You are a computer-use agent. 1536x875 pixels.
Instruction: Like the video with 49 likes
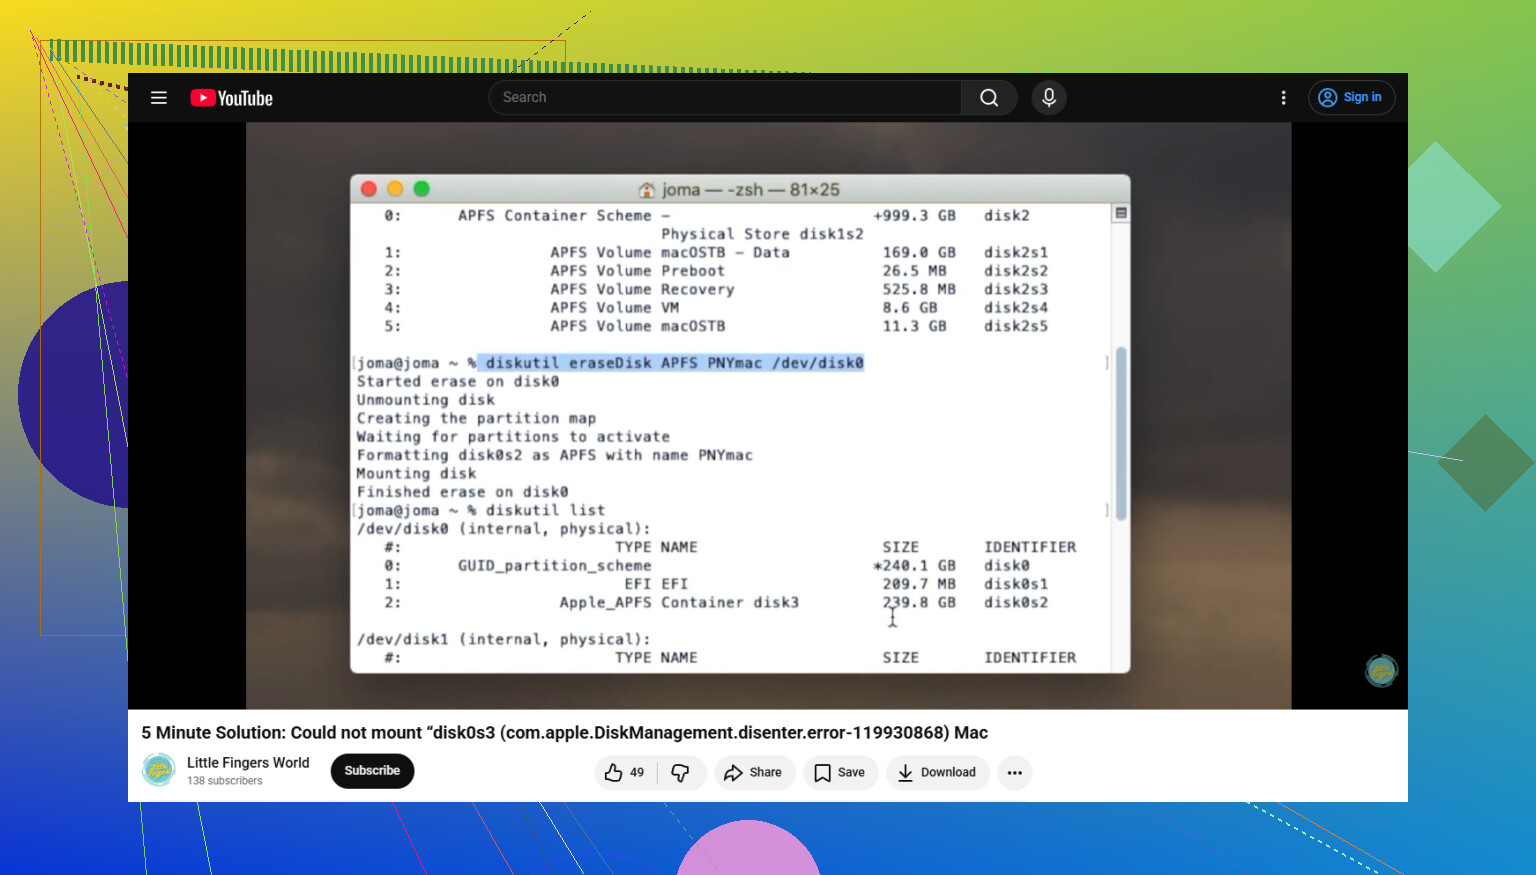click(x=625, y=773)
